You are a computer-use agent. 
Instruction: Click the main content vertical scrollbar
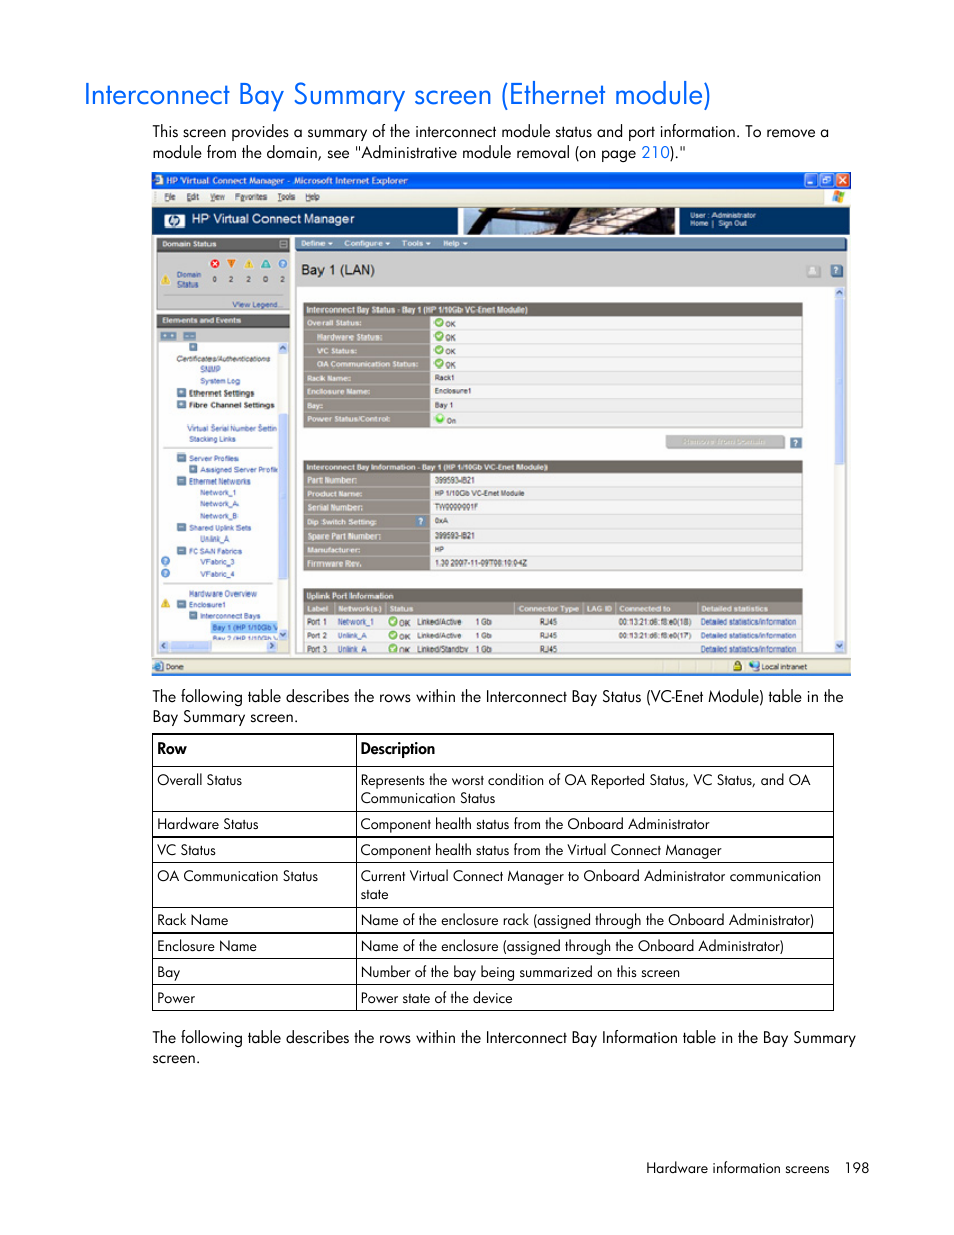coord(840,470)
